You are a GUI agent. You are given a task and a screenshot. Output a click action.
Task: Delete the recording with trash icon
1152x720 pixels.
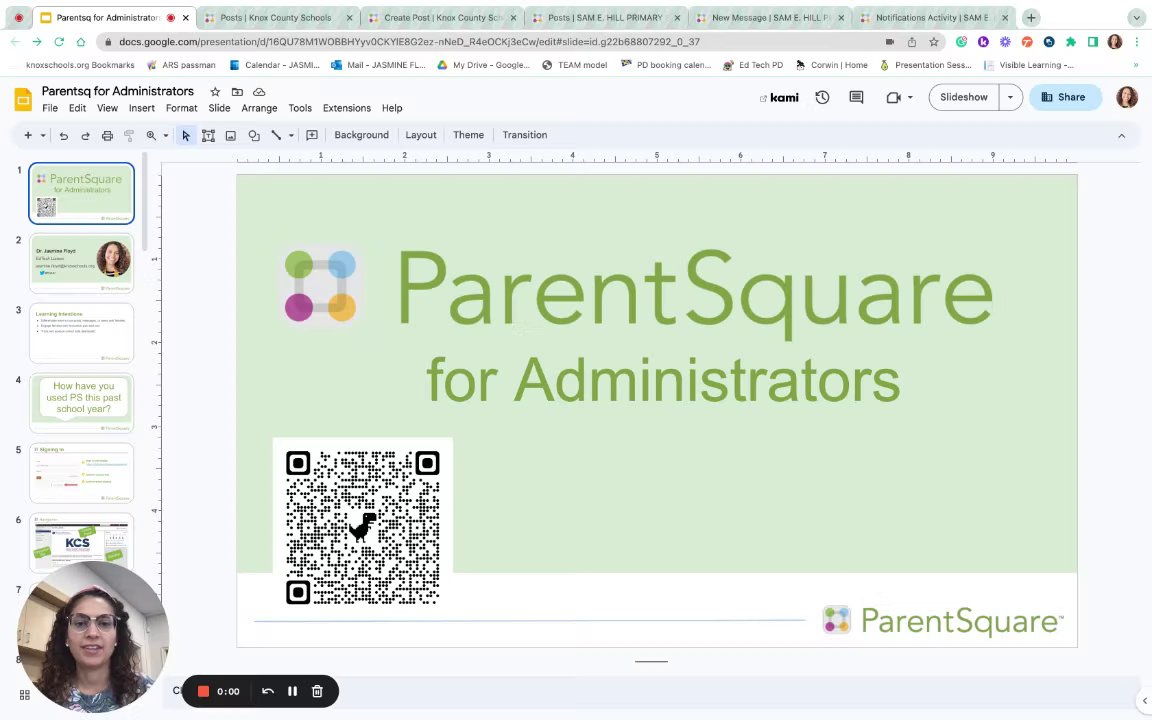pyautogui.click(x=317, y=691)
